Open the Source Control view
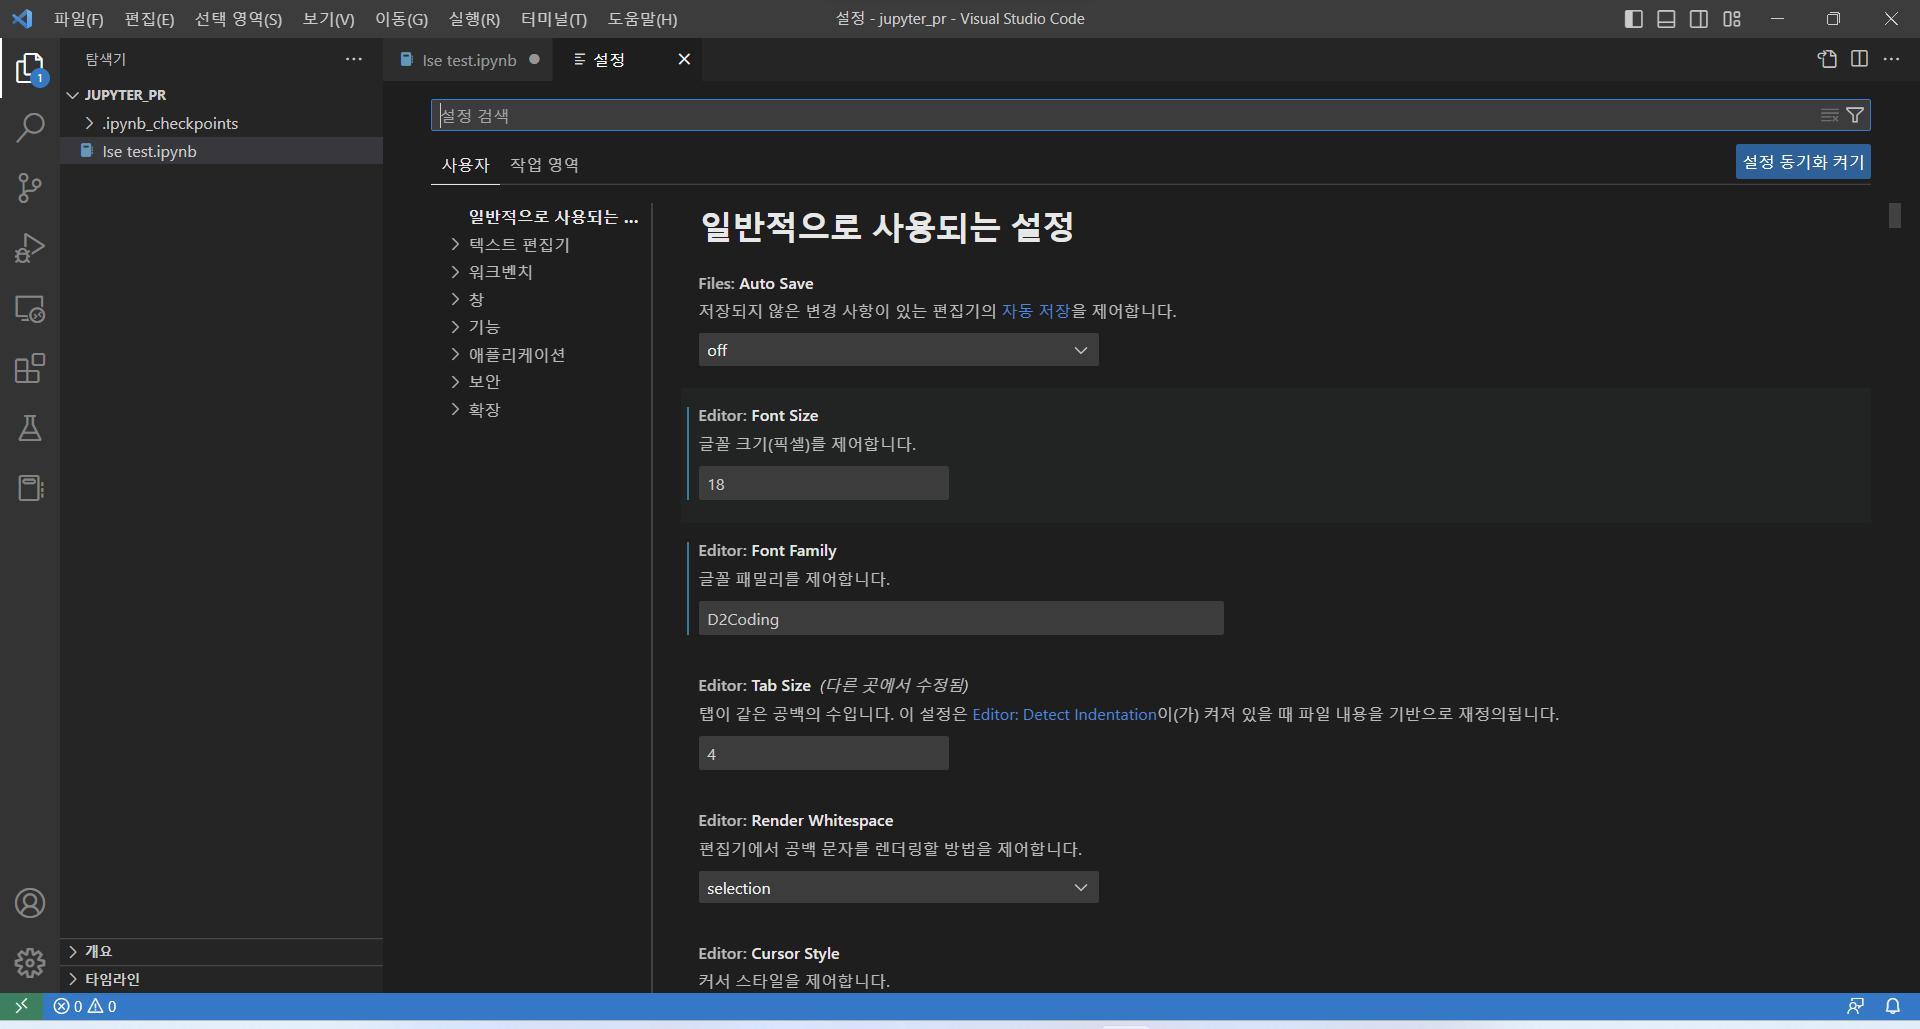Image resolution: width=1920 pixels, height=1029 pixels. pyautogui.click(x=30, y=188)
